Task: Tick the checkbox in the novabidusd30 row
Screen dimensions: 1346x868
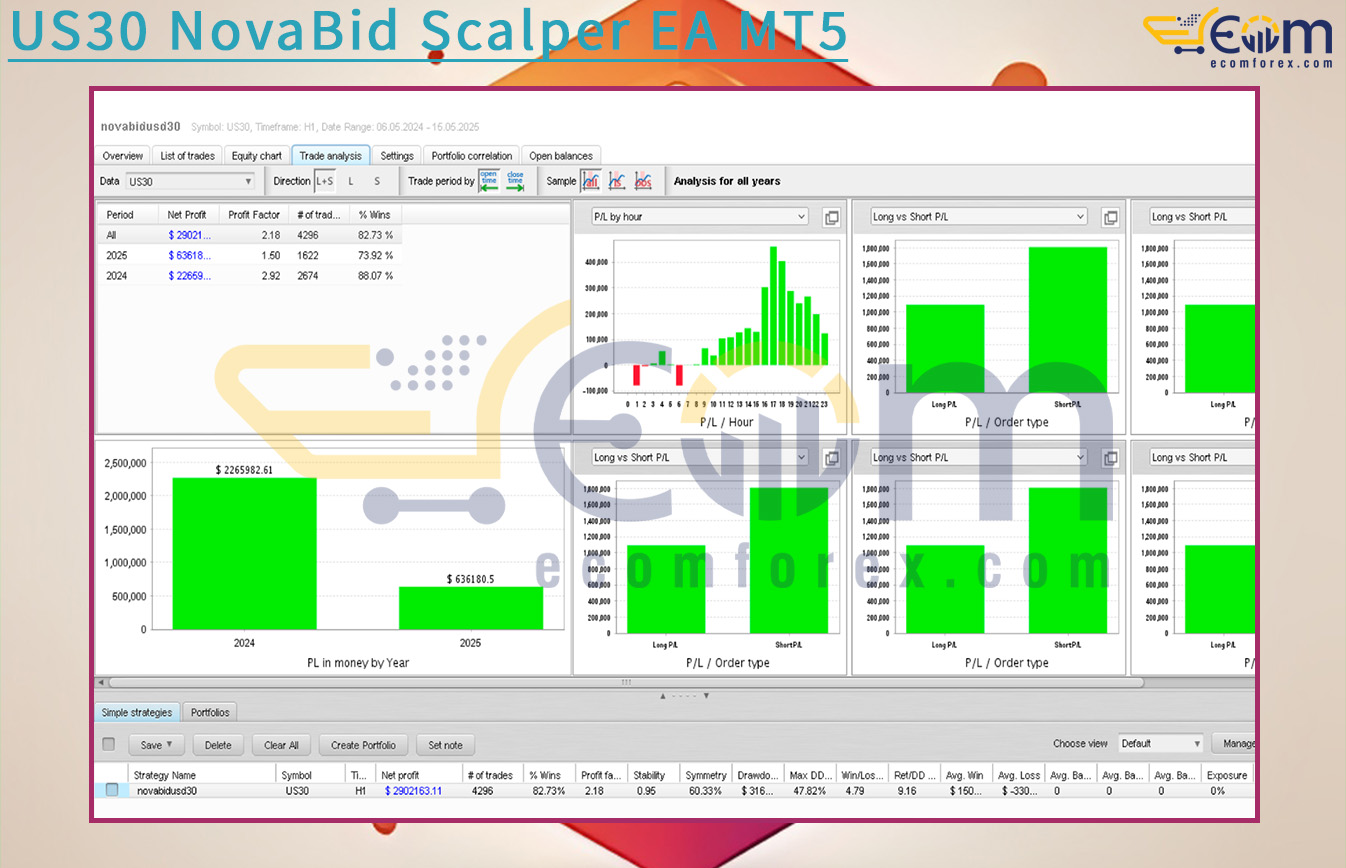Action: [112, 790]
